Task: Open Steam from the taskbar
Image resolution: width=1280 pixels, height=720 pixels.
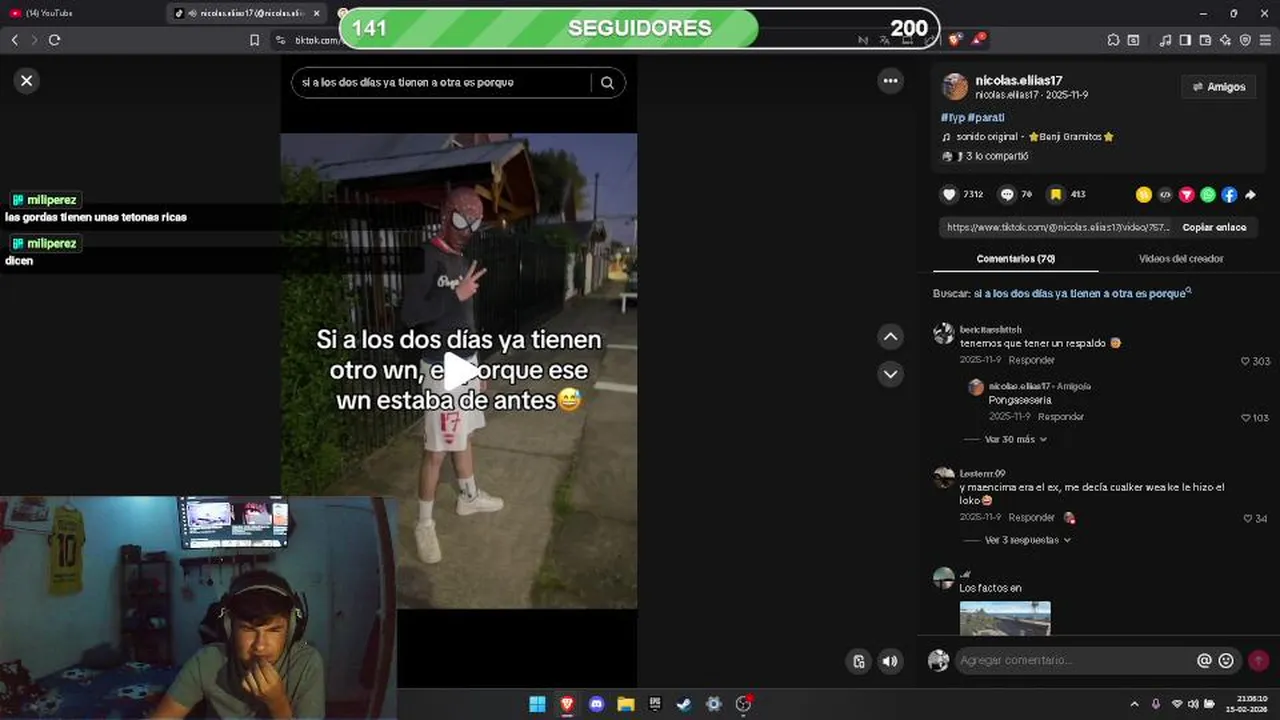Action: click(684, 704)
